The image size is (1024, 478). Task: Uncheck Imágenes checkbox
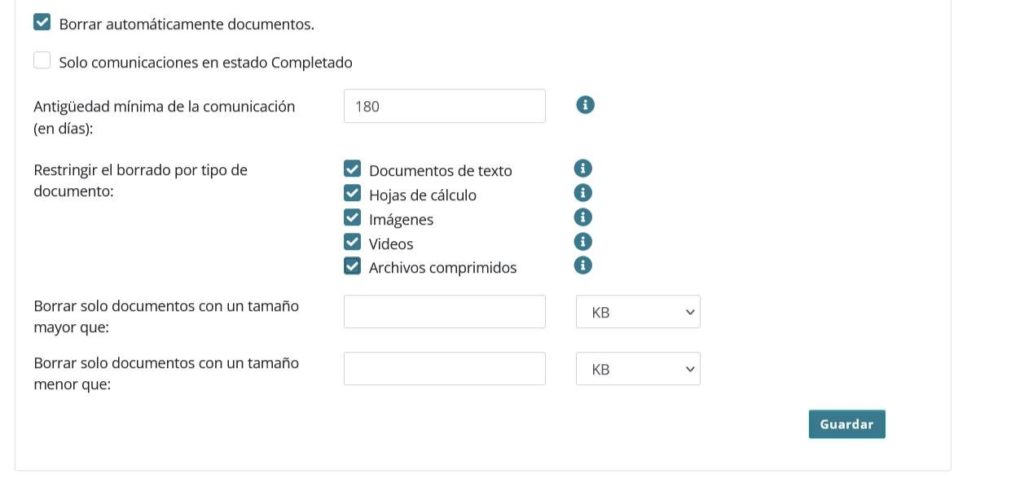pyautogui.click(x=352, y=217)
